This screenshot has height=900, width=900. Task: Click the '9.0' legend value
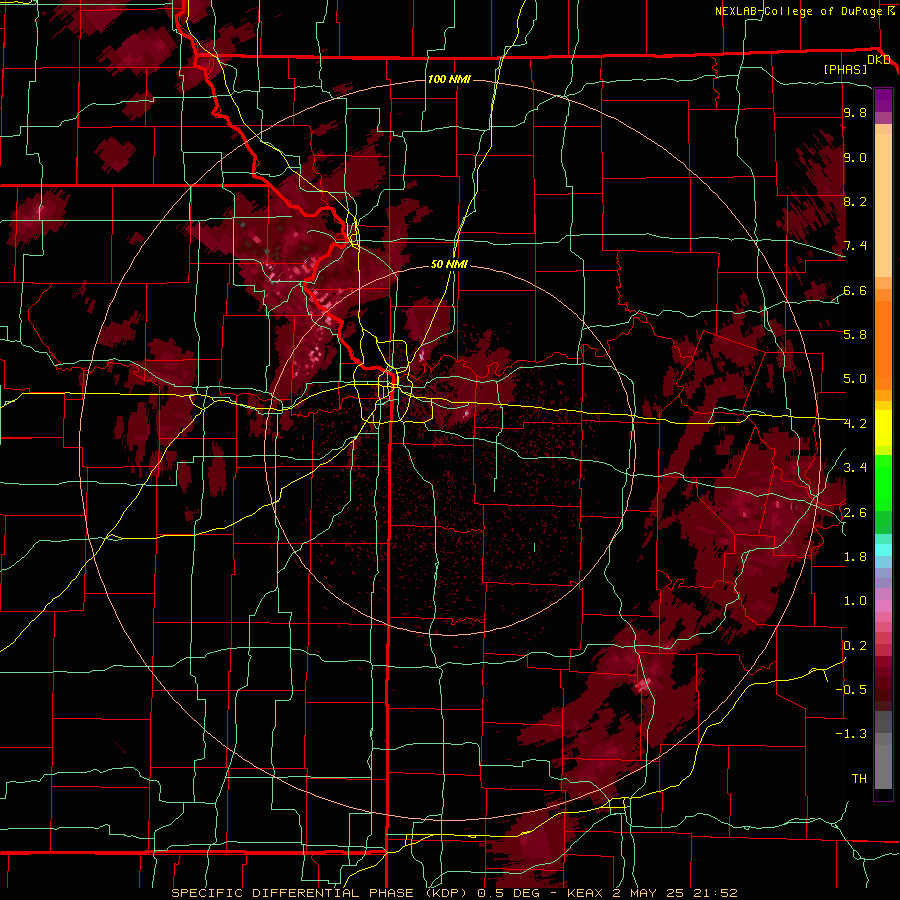855,157
